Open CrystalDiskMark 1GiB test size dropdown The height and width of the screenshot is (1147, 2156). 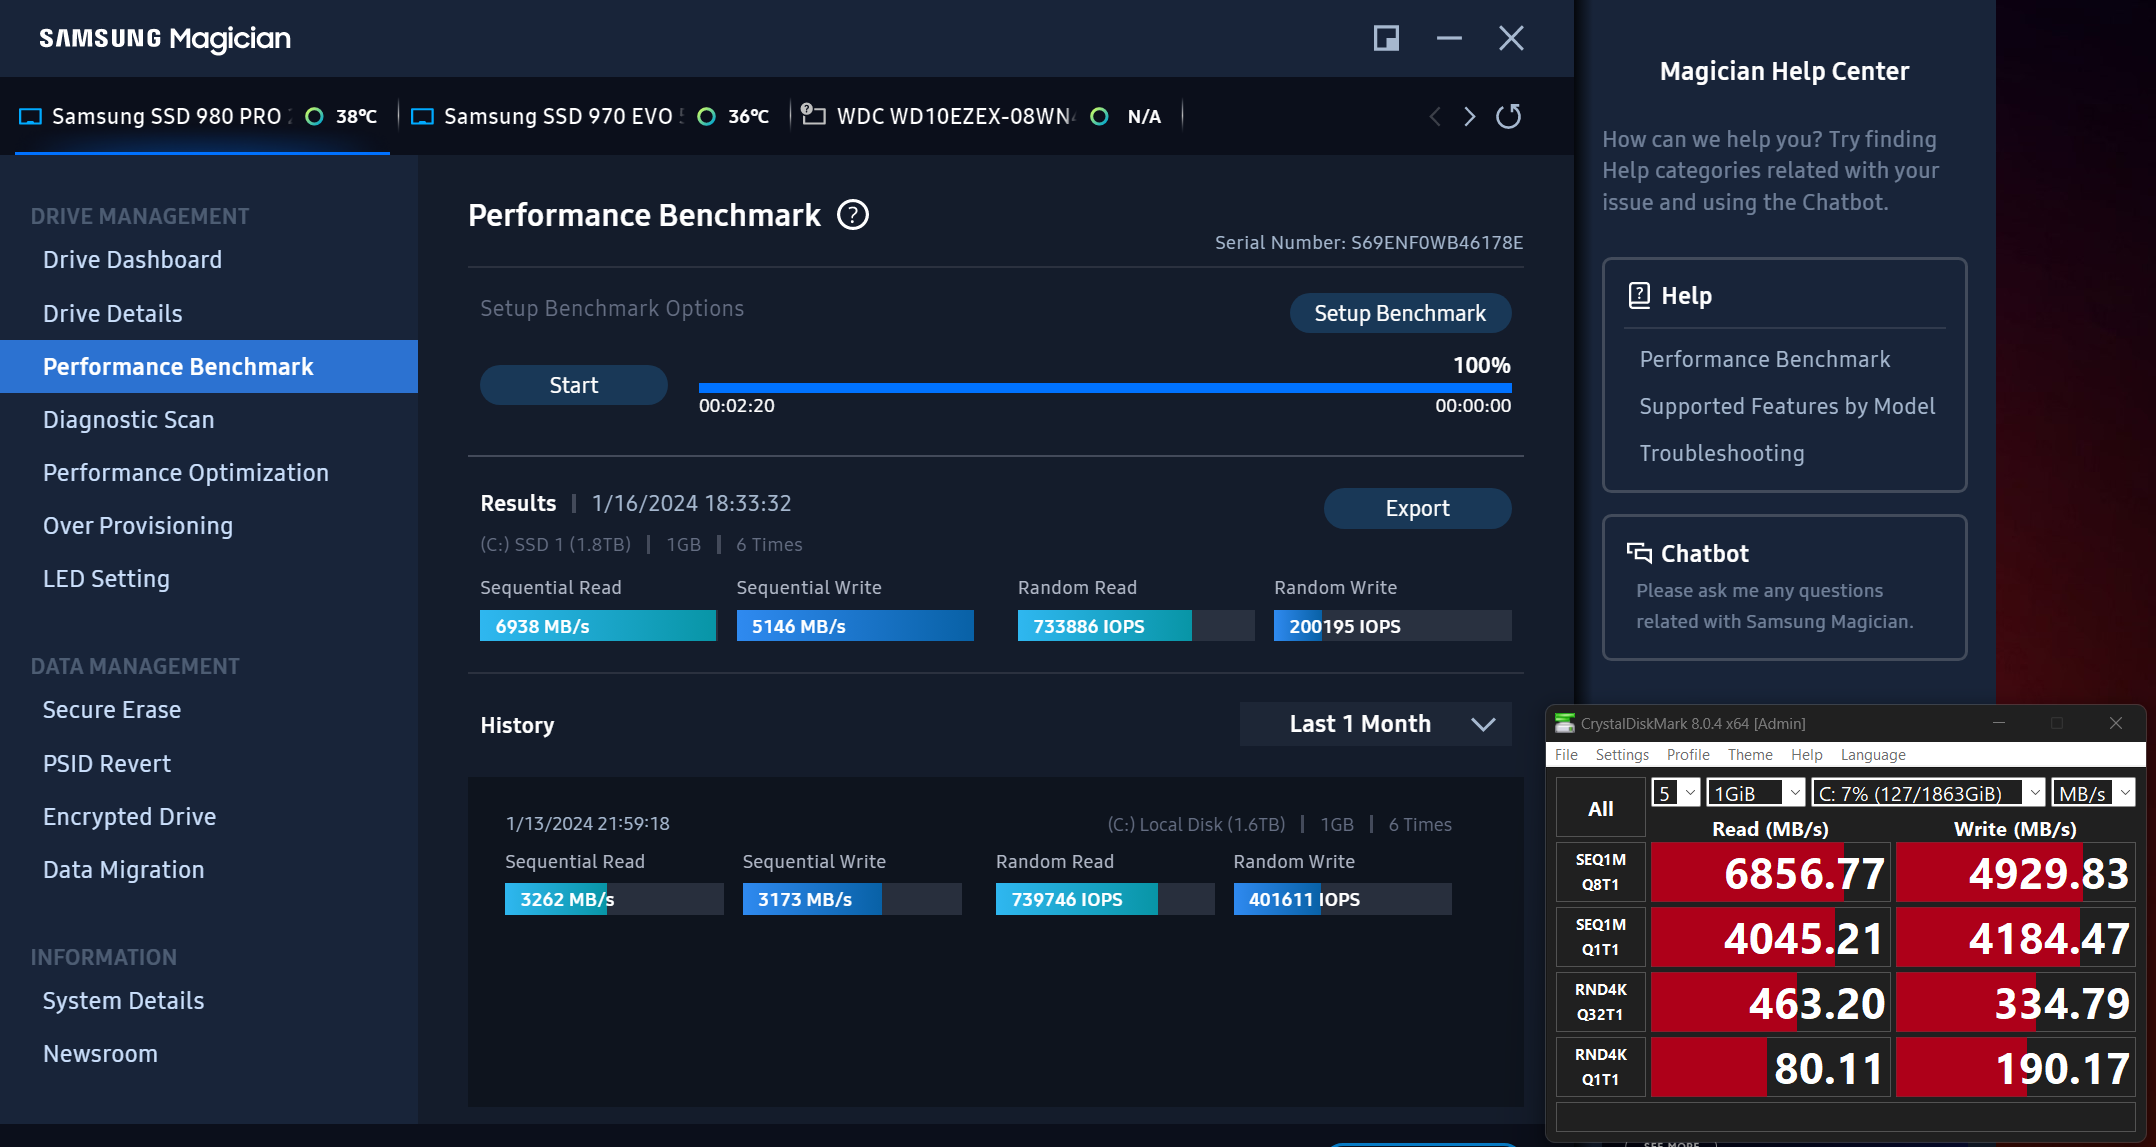[1755, 793]
